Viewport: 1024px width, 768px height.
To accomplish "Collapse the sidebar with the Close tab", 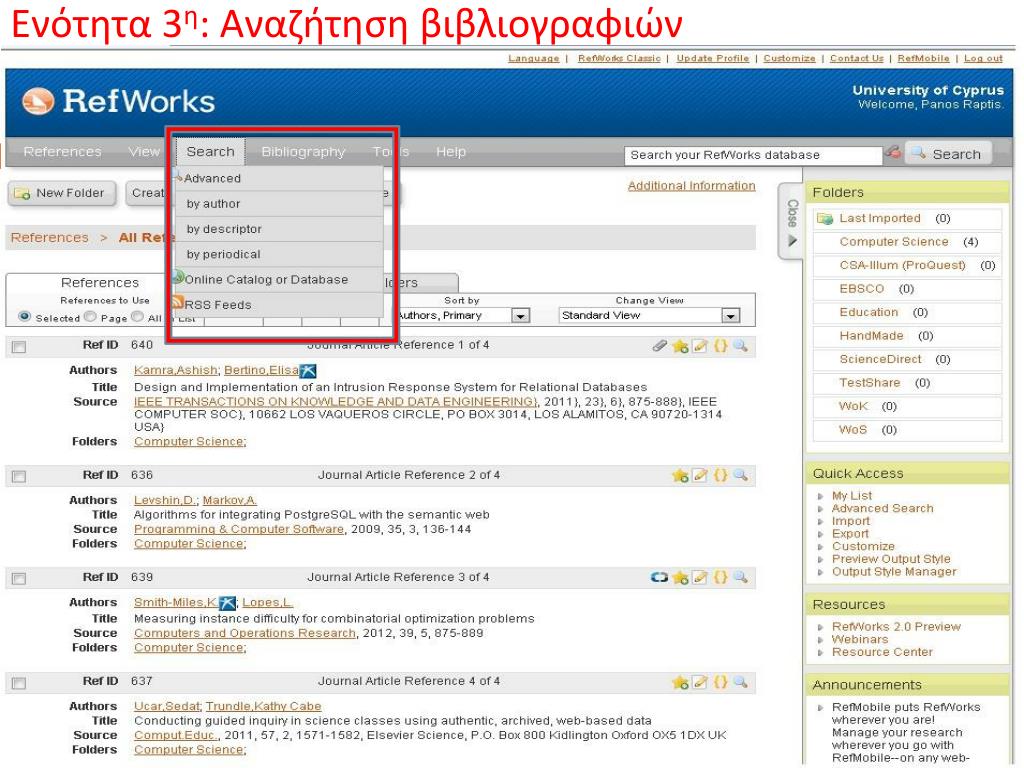I will click(792, 222).
